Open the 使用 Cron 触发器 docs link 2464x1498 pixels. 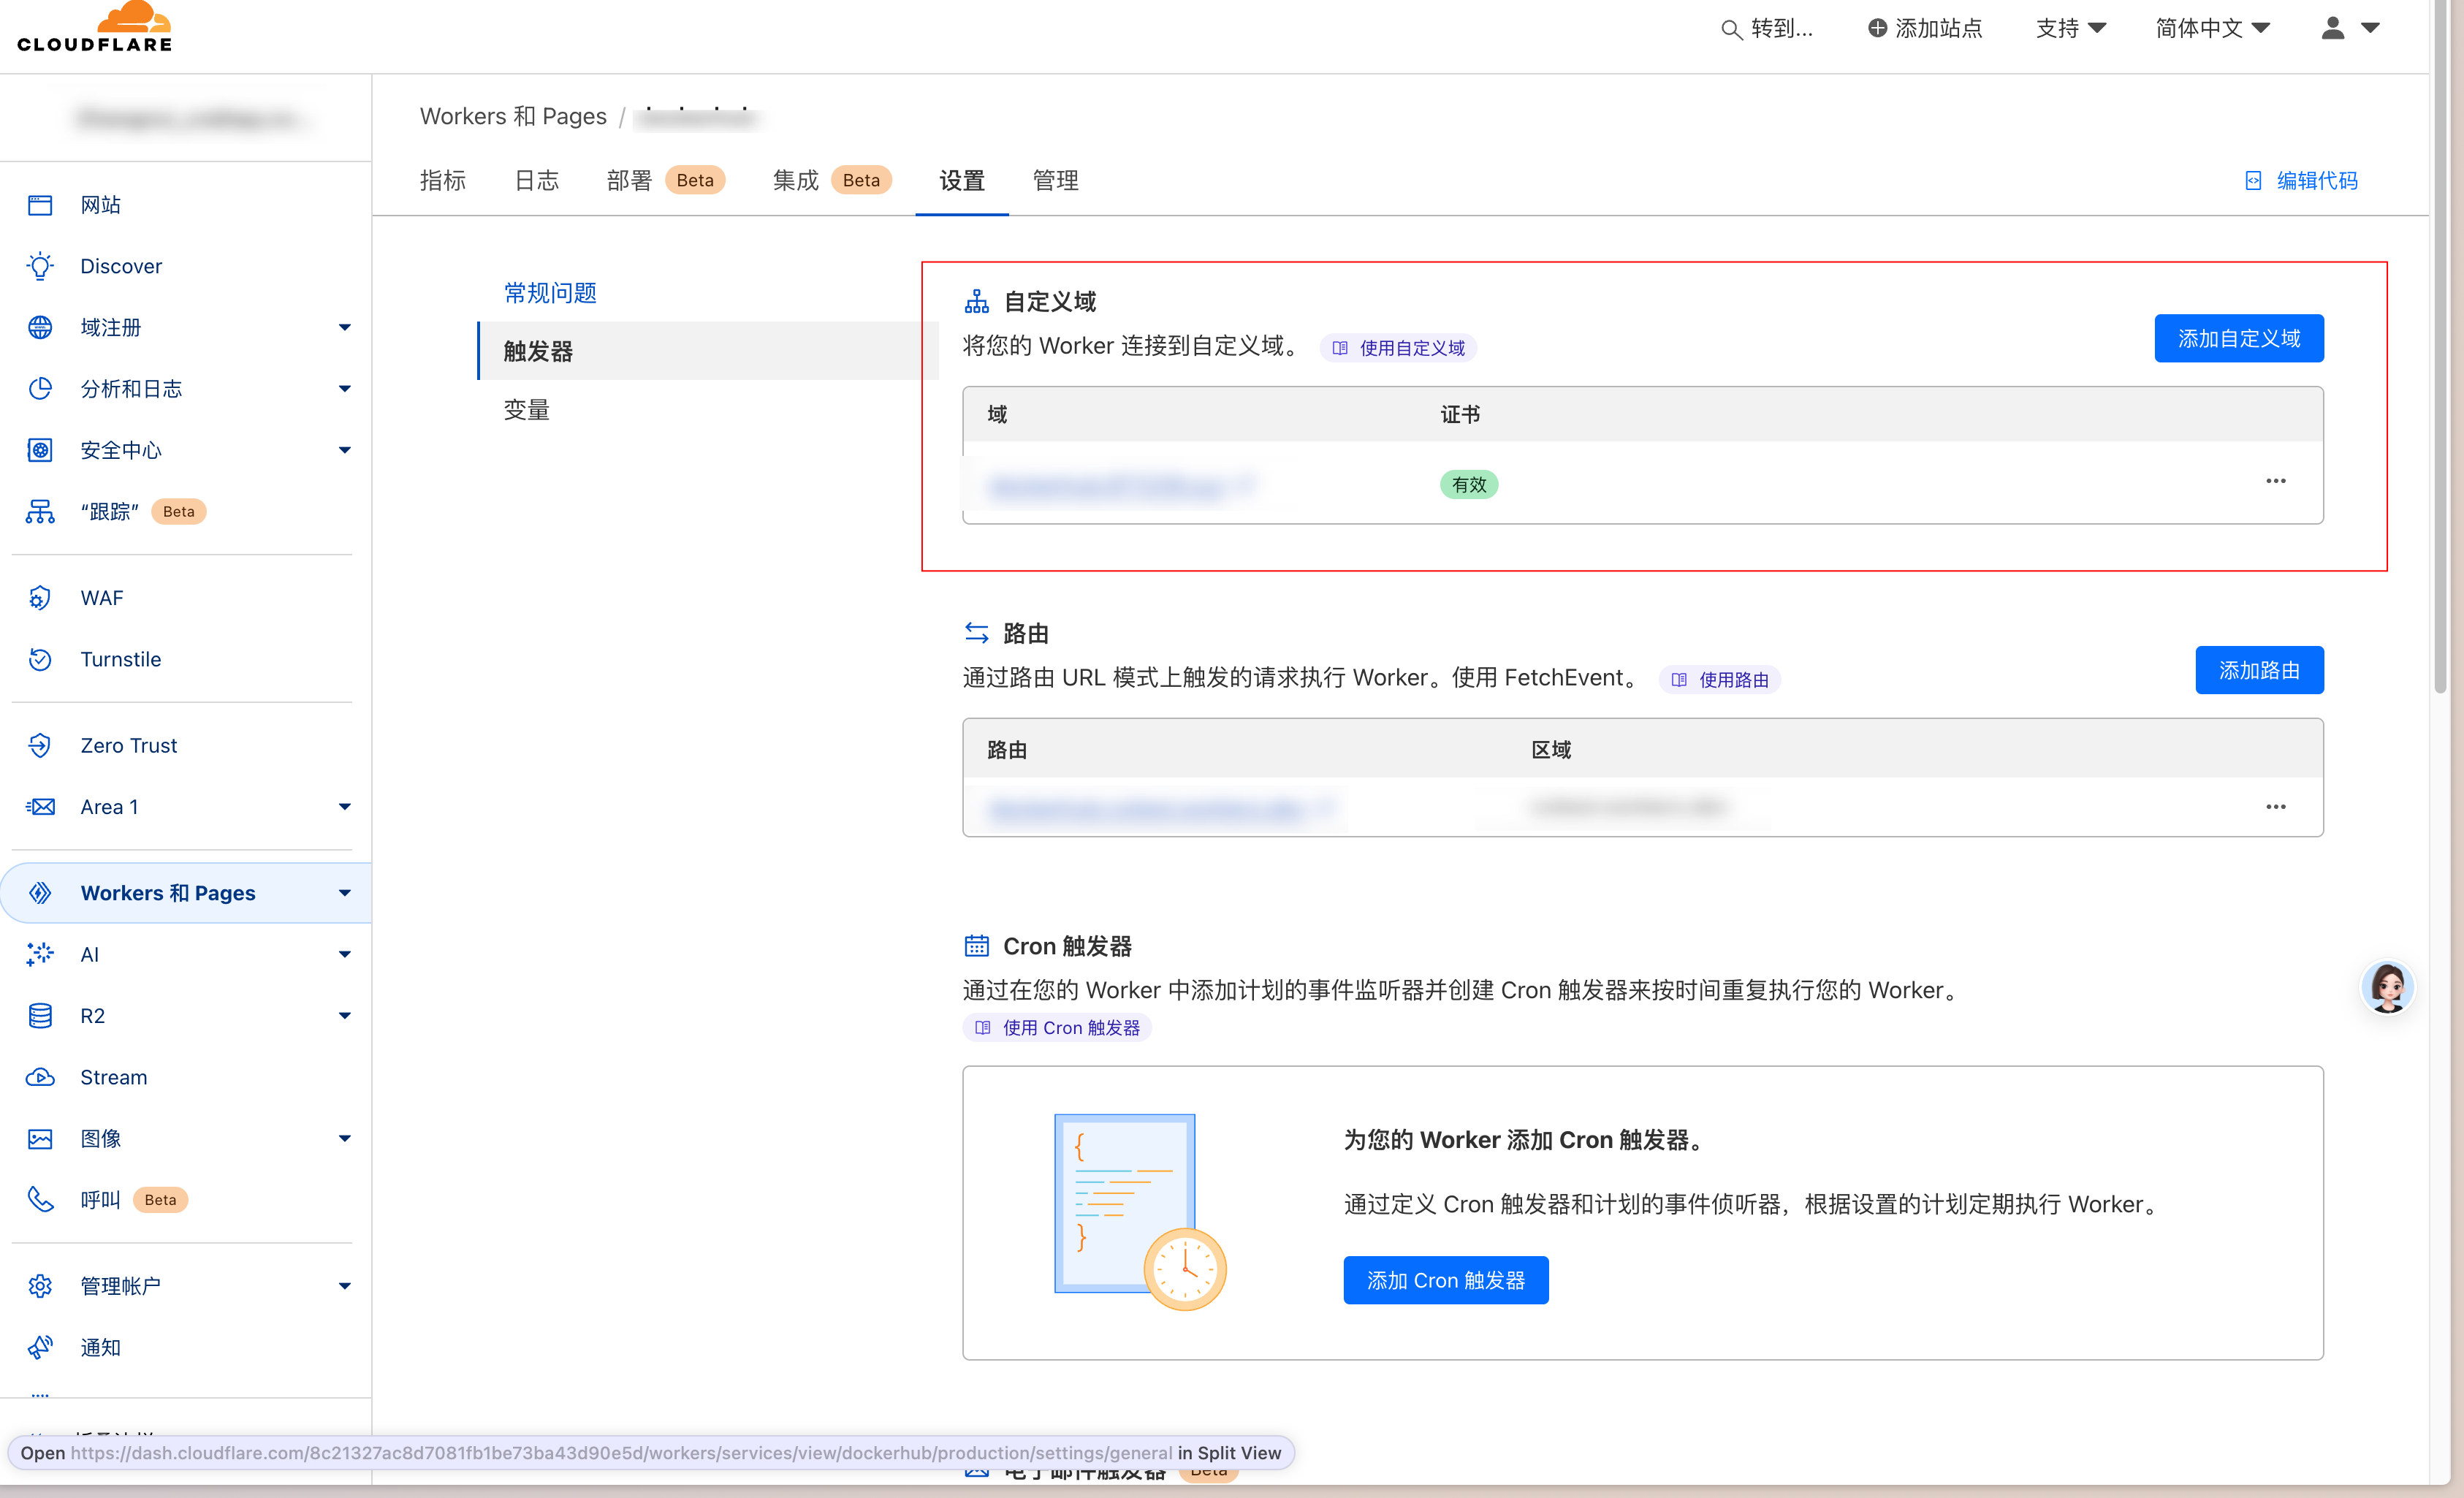tap(1057, 1028)
